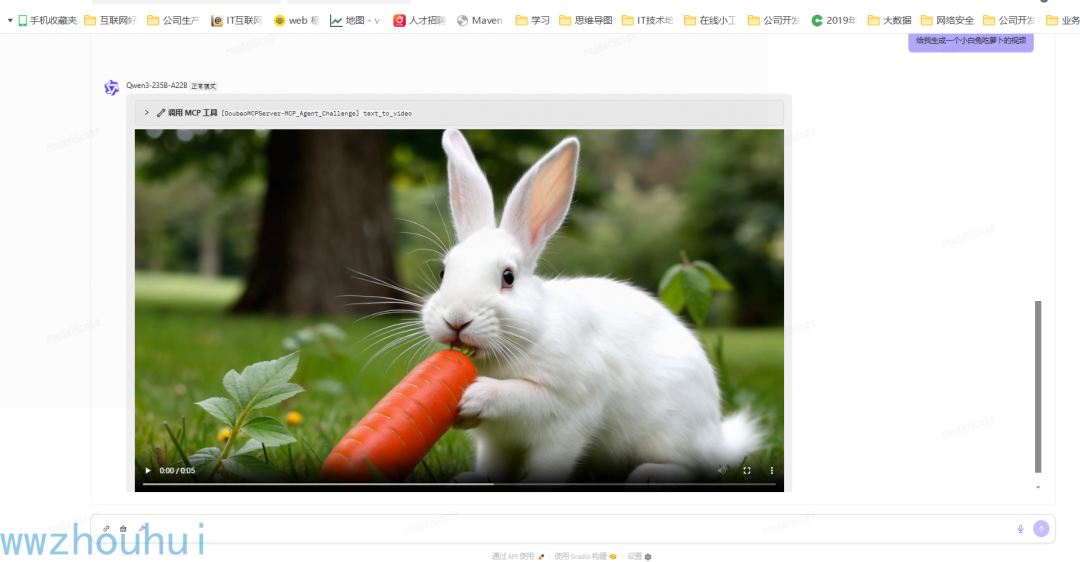This screenshot has height=562, width=1080.
Task: Open the 业务 bookmark folder
Action: (1063, 21)
